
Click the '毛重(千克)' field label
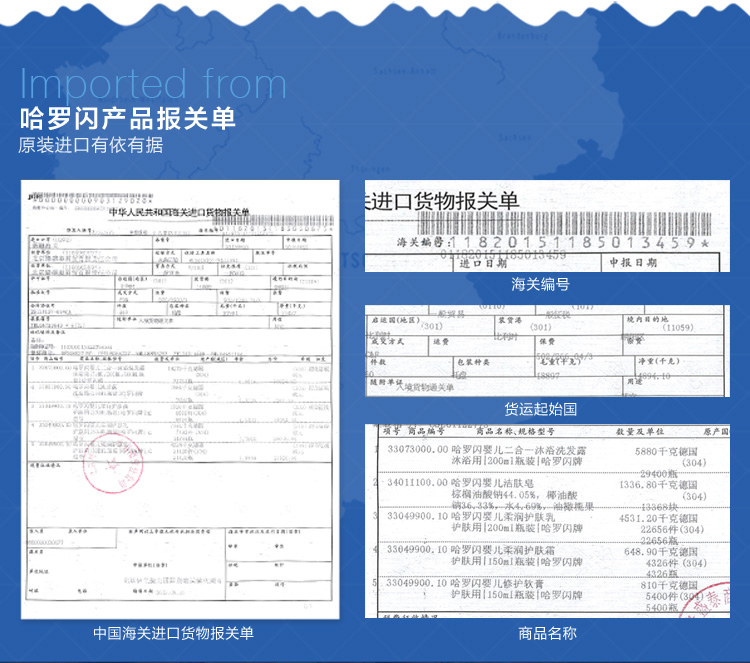pyautogui.click(x=560, y=361)
